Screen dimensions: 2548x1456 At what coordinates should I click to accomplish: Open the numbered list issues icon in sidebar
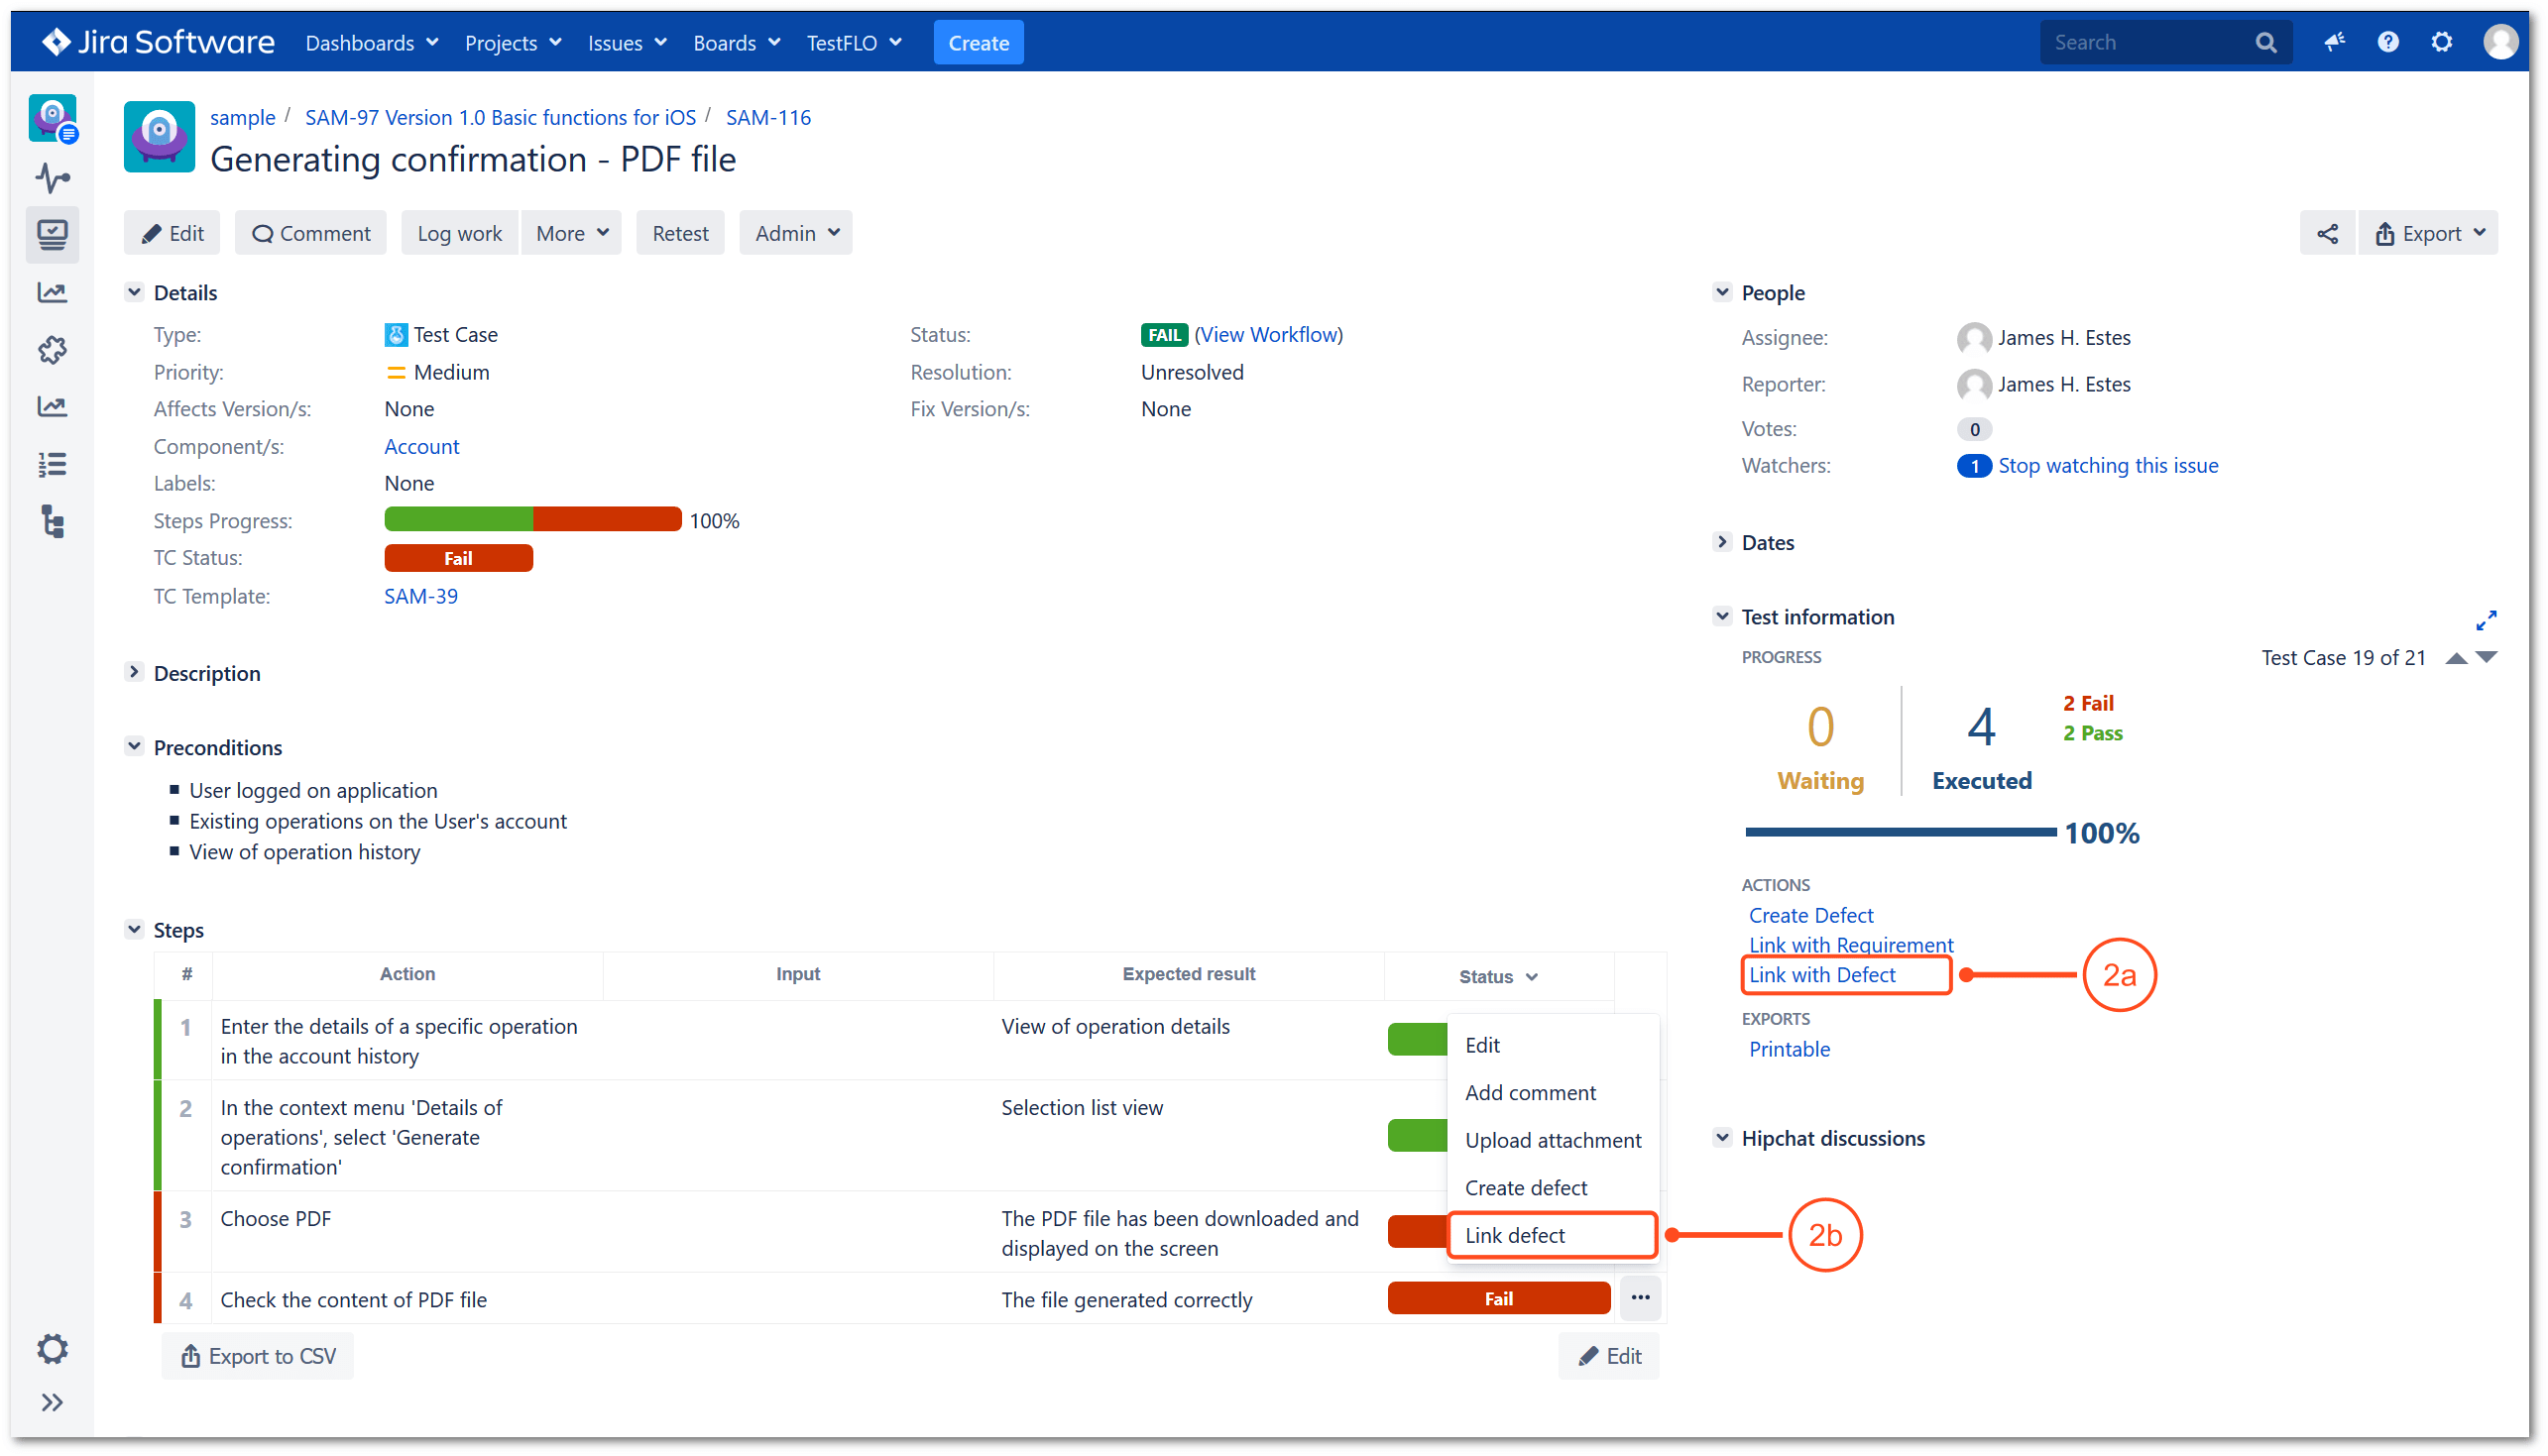coord(52,463)
